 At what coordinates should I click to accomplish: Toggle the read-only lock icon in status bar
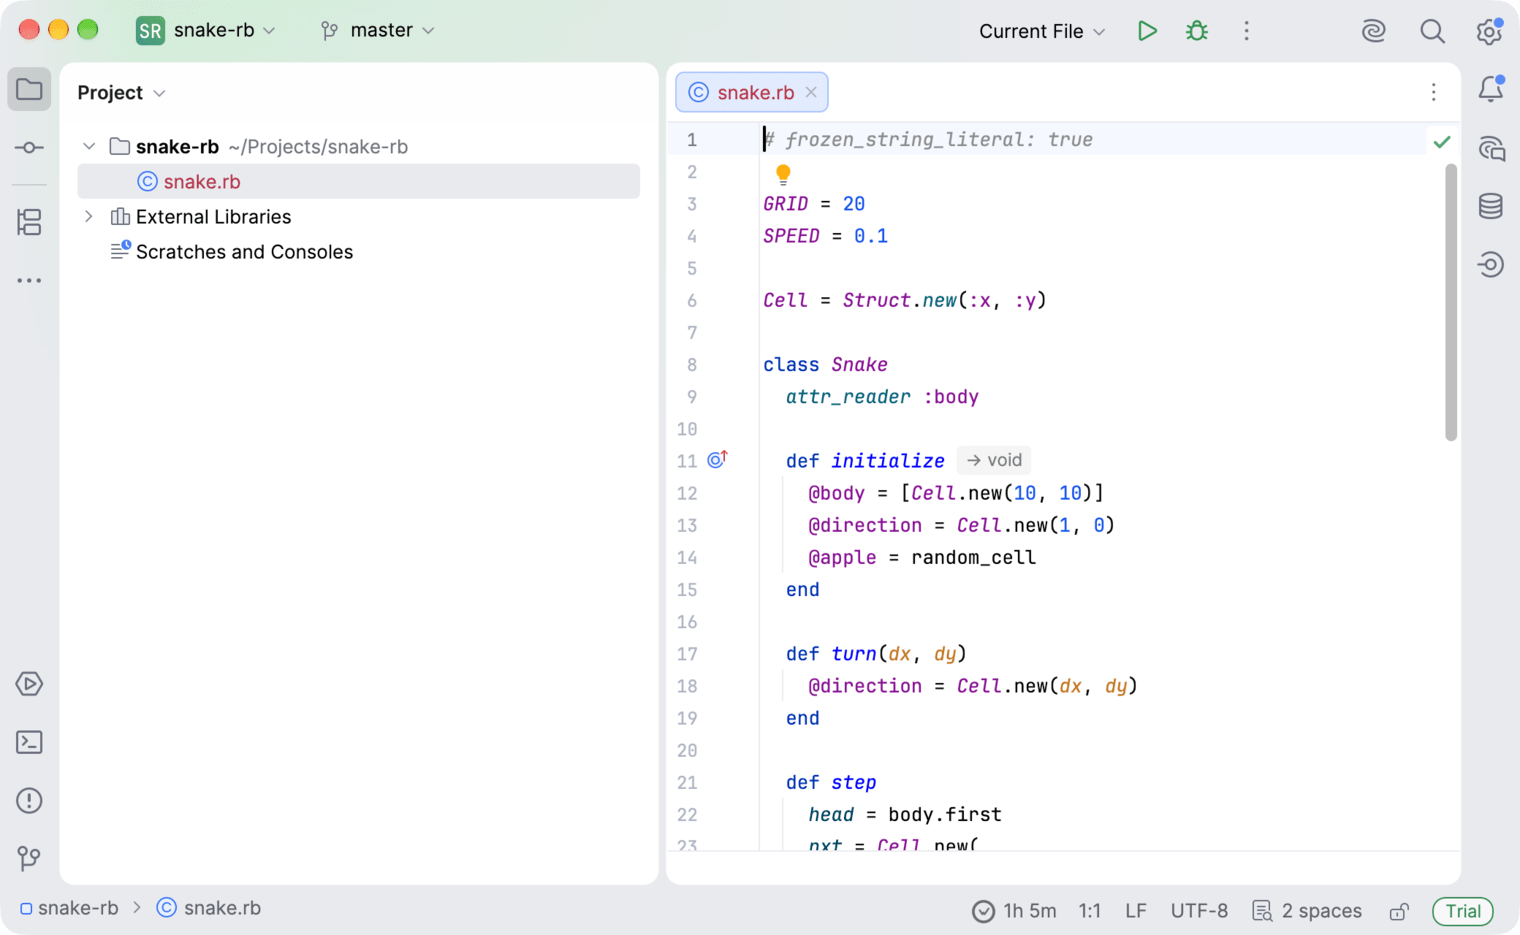pos(1399,911)
